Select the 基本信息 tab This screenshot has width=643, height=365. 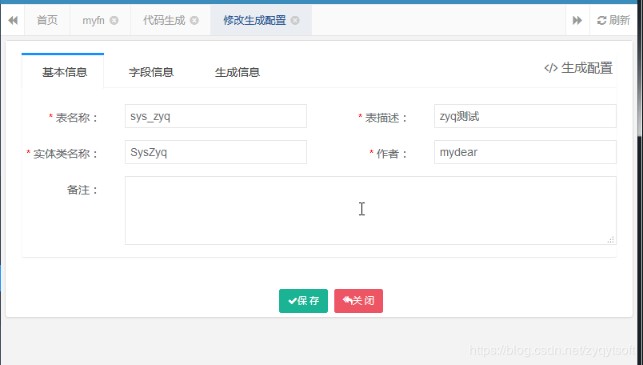[64, 72]
